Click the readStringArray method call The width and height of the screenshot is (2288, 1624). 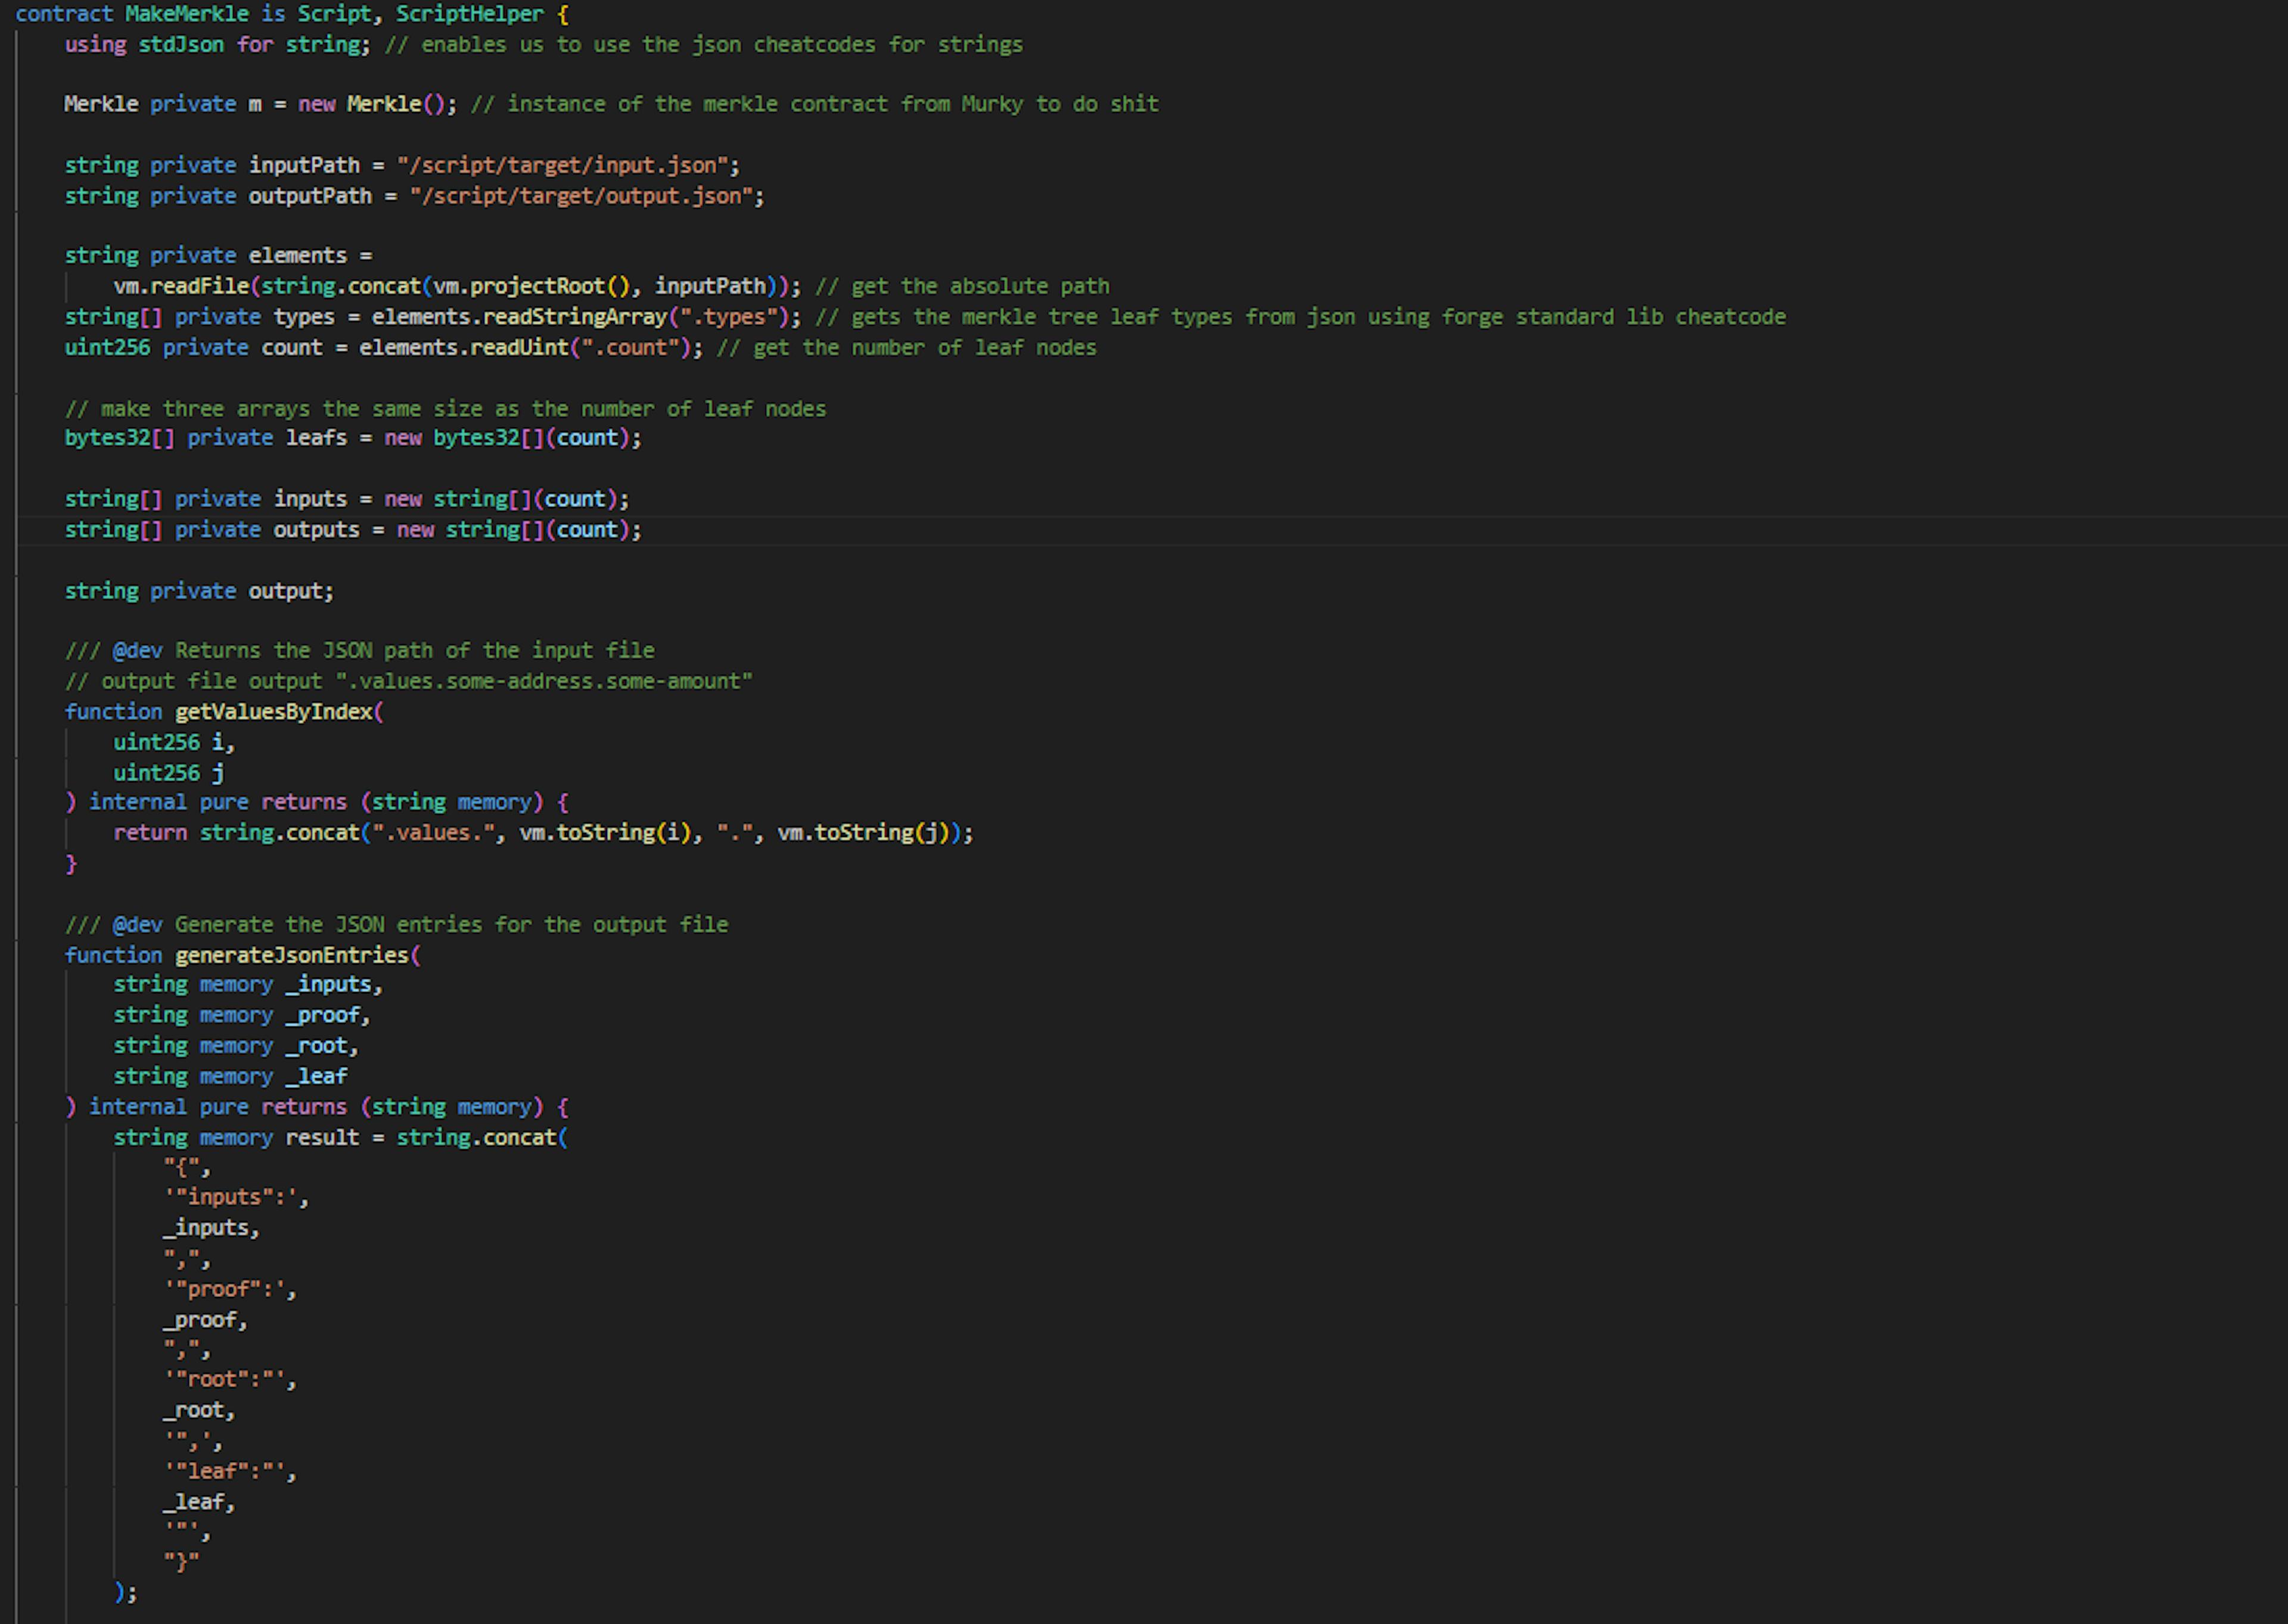[574, 317]
